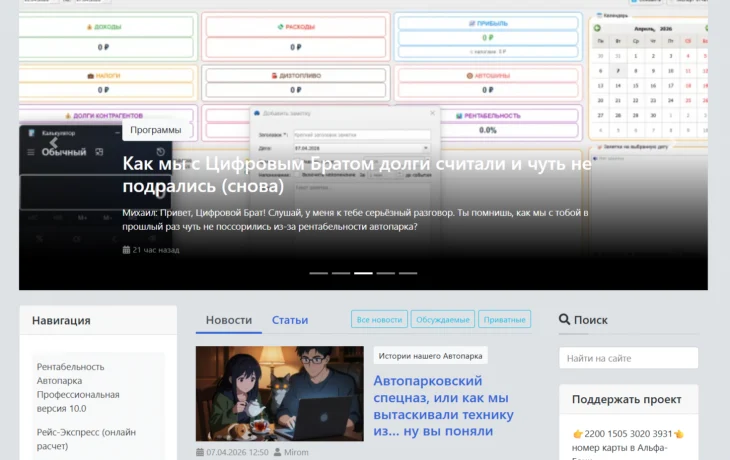Select the third active carousel indicator
Screen dimensions: 730x460
[x=363, y=273]
